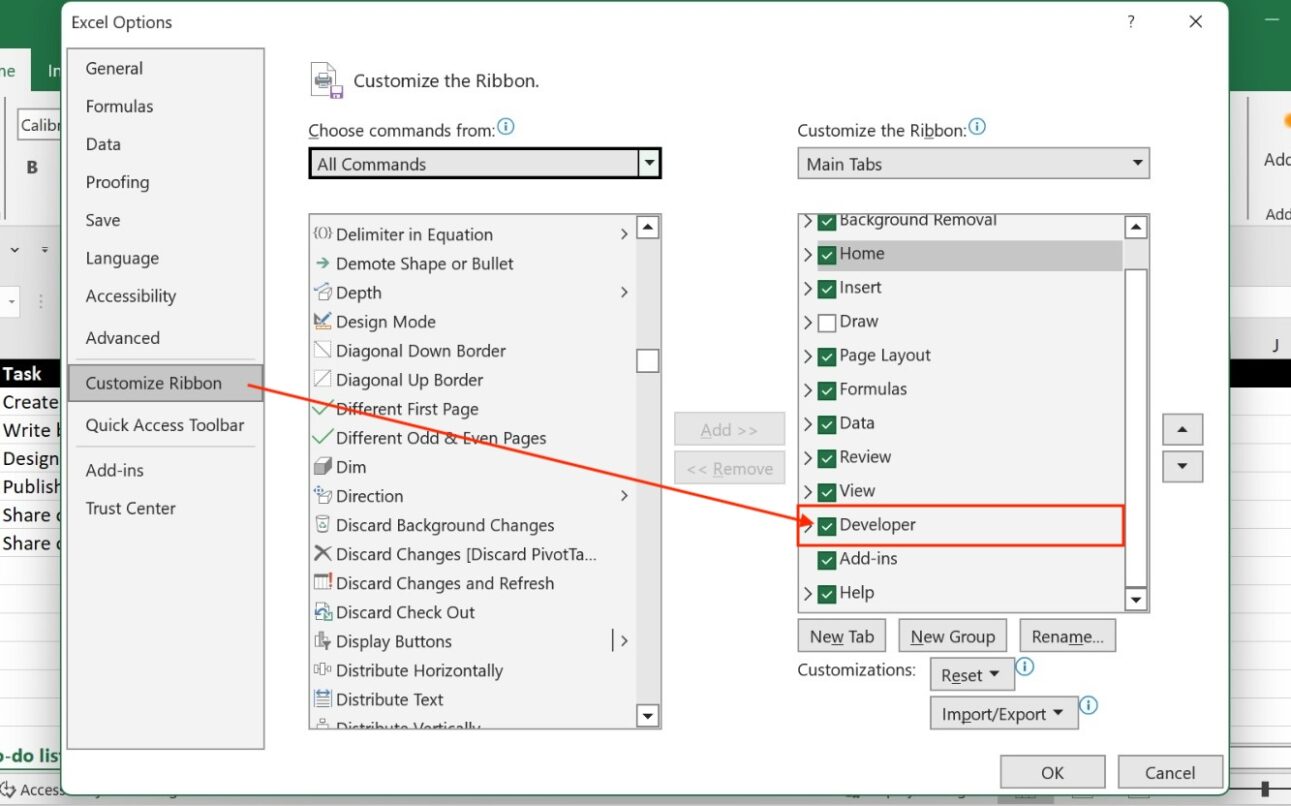Click the New Group button

point(952,635)
